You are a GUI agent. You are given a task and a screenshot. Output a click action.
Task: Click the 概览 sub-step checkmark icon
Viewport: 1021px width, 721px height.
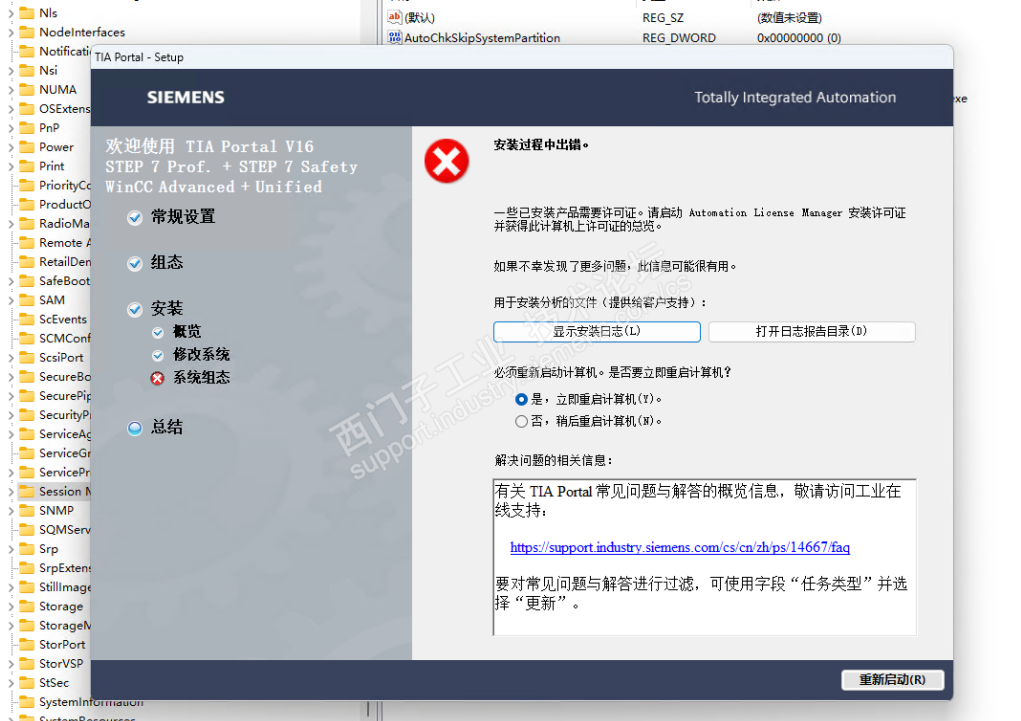(158, 332)
